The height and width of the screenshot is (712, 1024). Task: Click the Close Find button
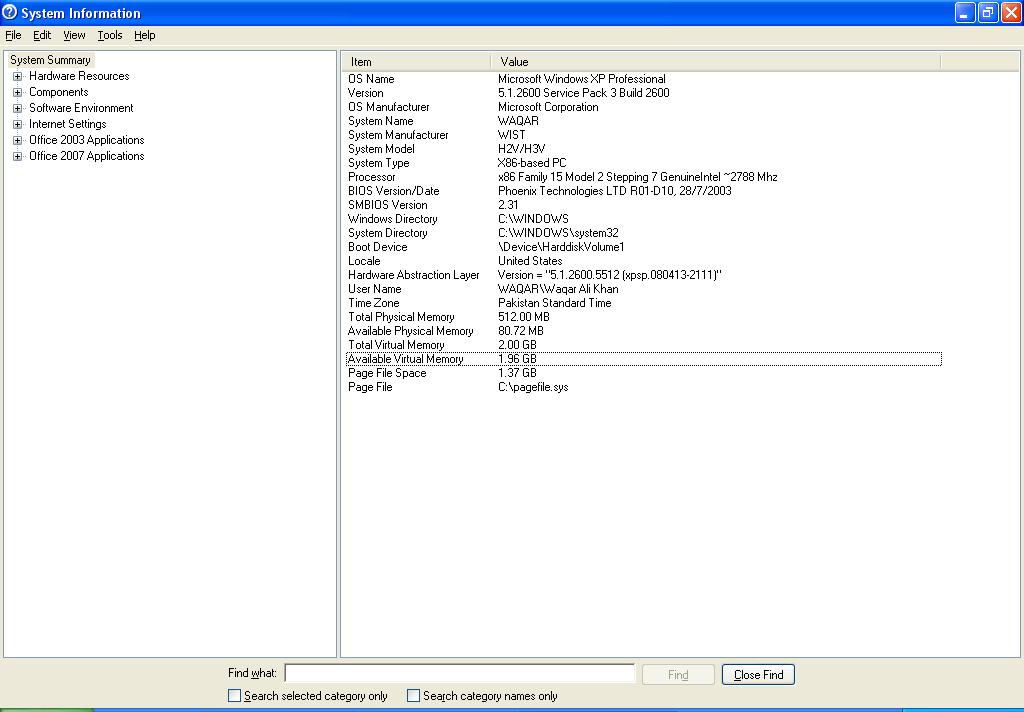click(x=757, y=674)
